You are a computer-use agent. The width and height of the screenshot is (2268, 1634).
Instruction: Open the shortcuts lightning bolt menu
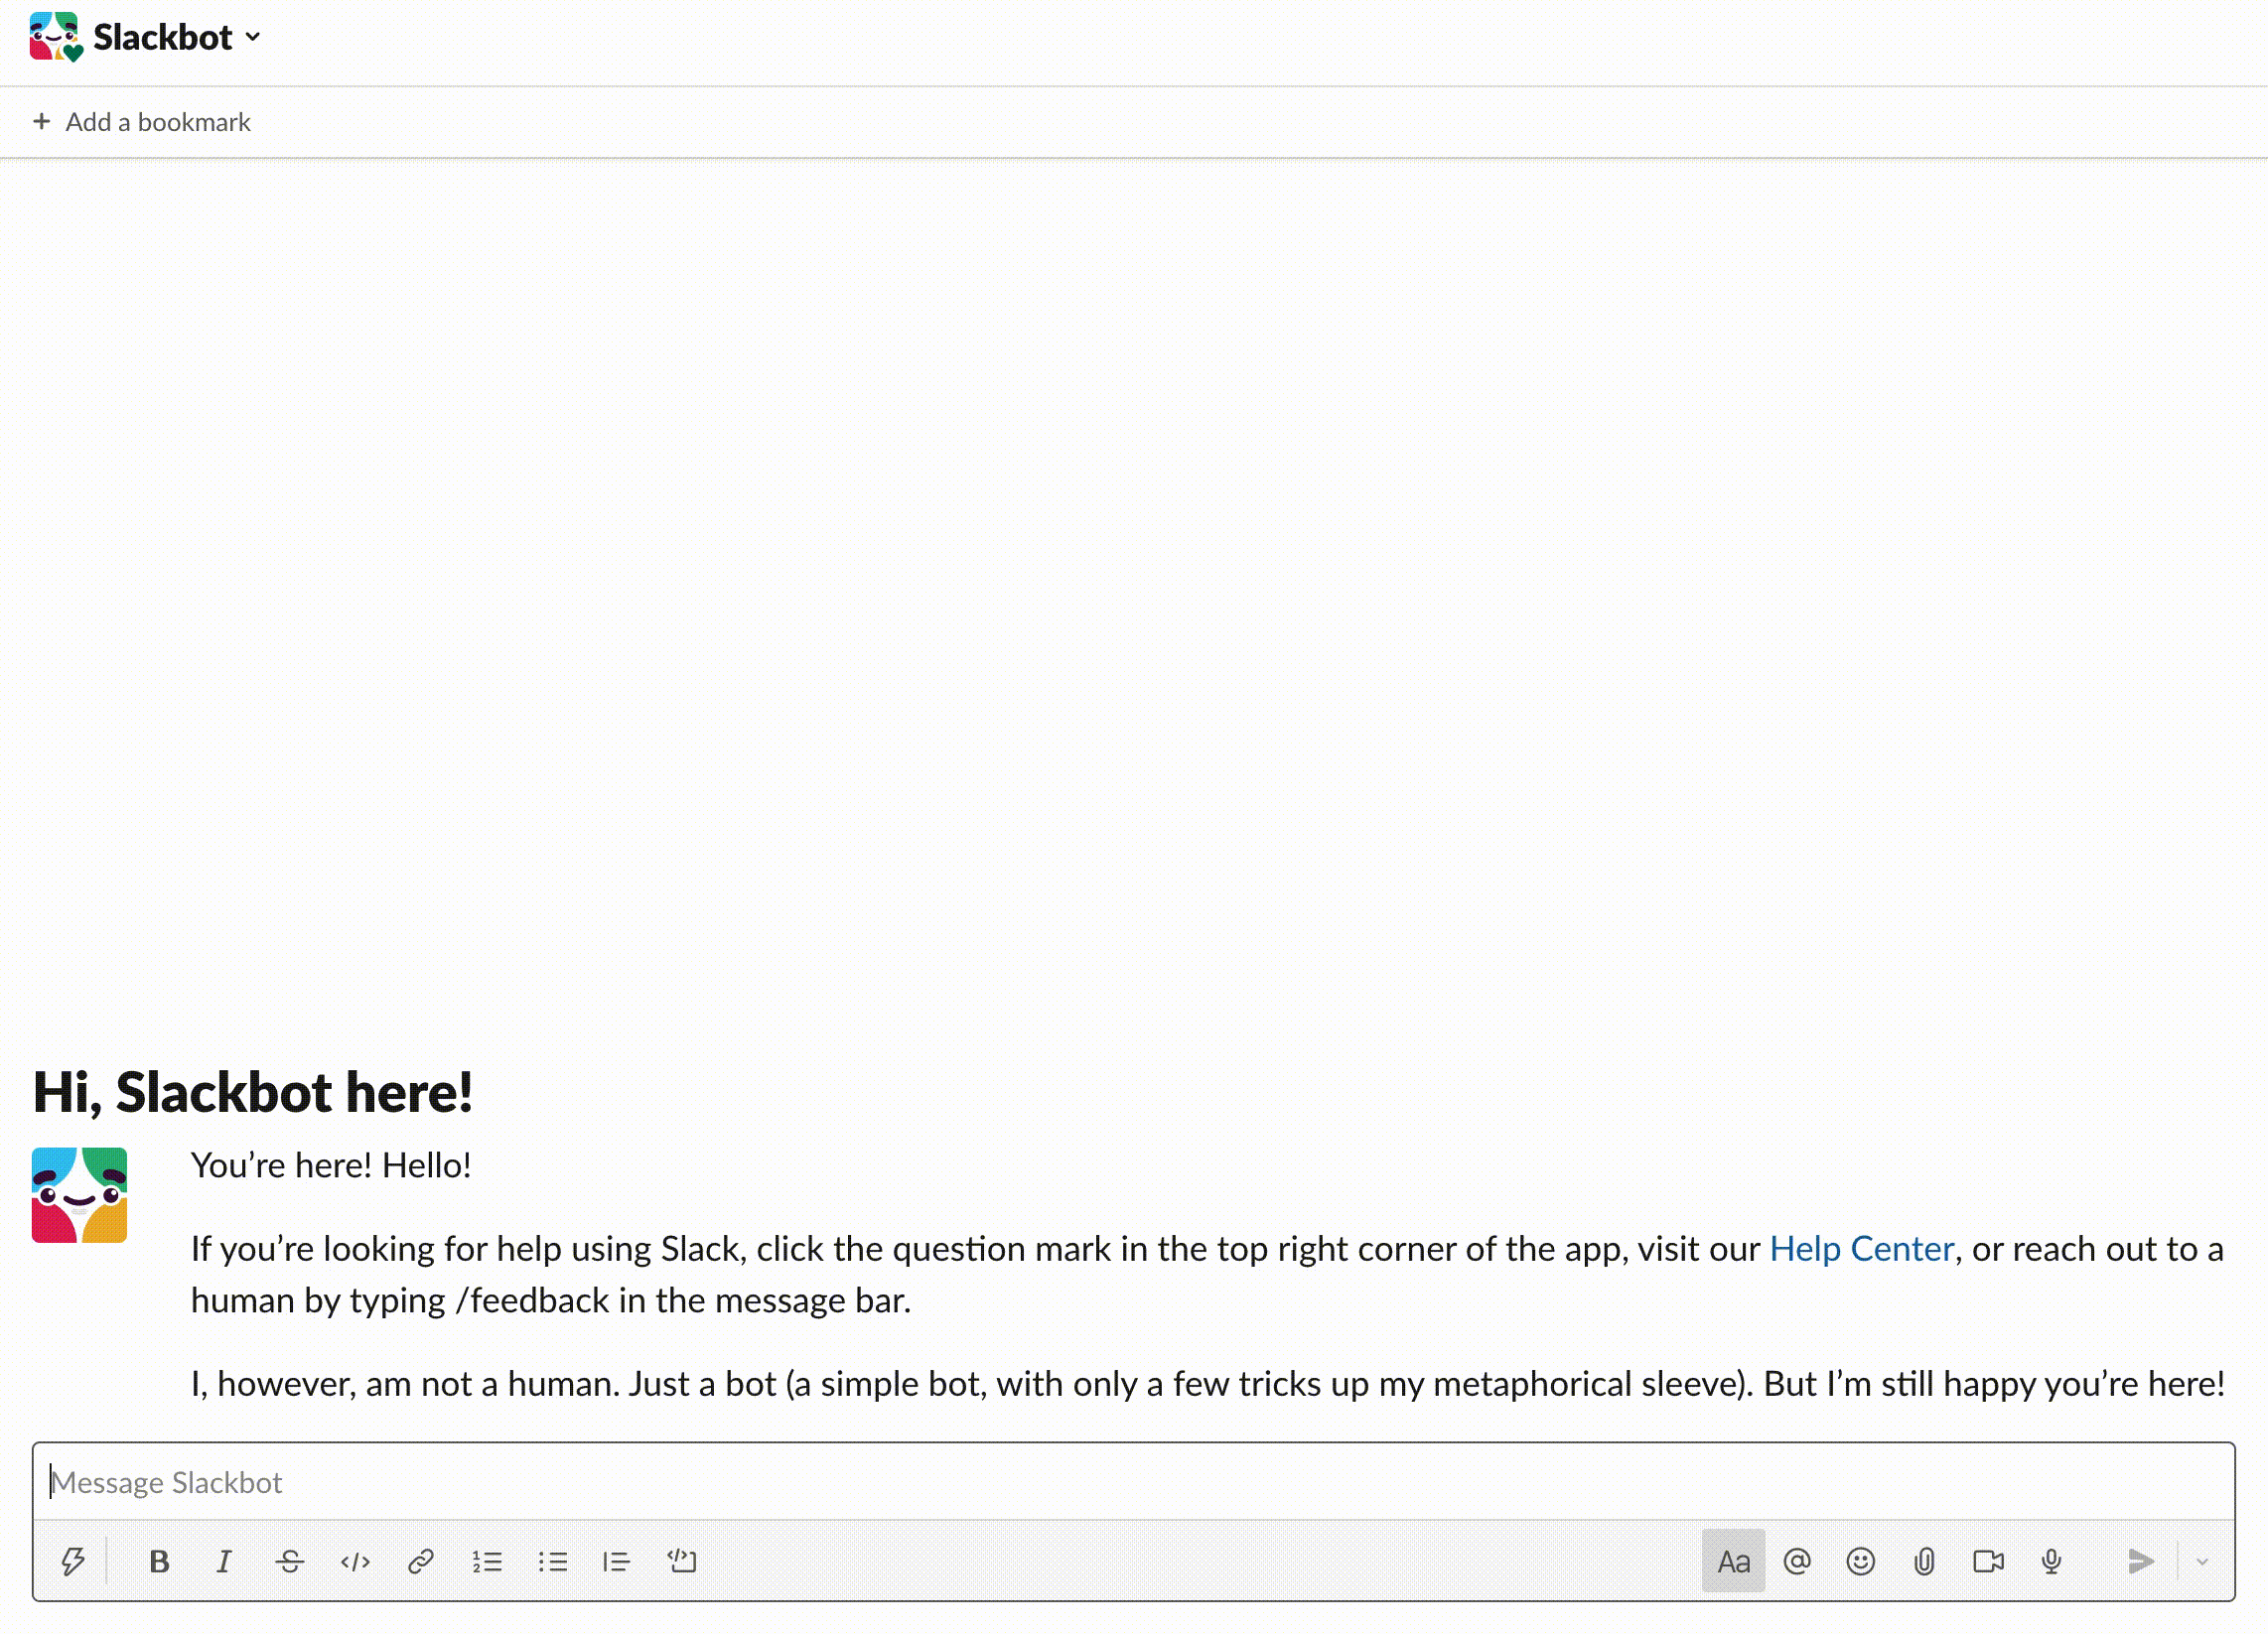73,1561
